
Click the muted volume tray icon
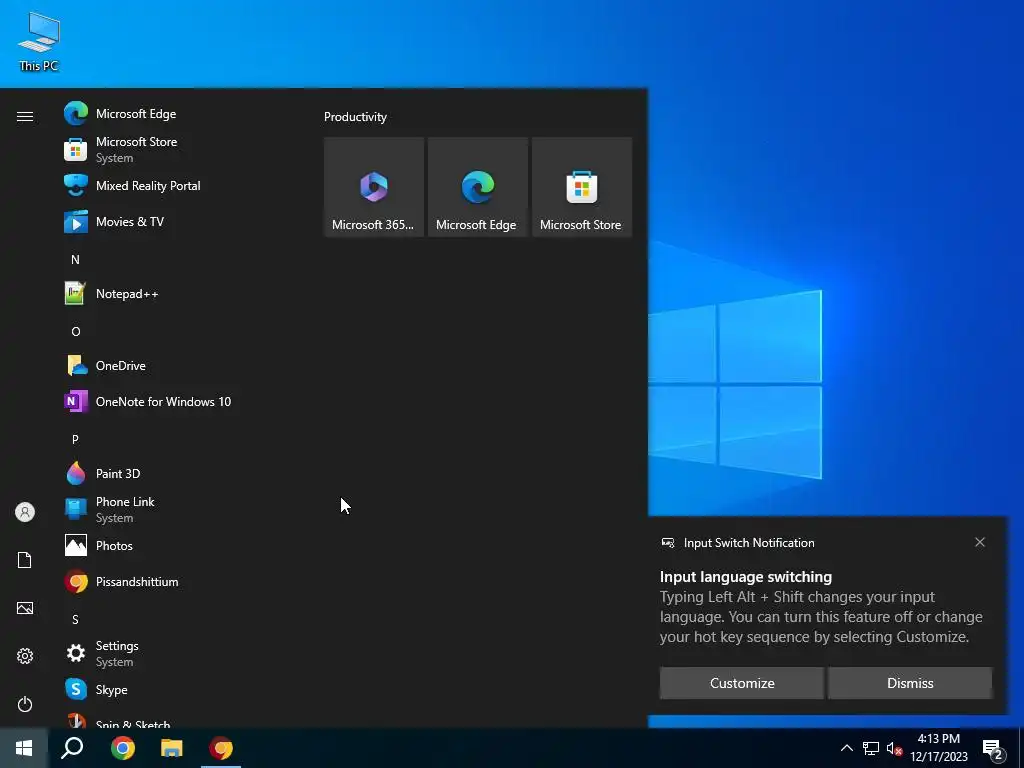(x=894, y=748)
